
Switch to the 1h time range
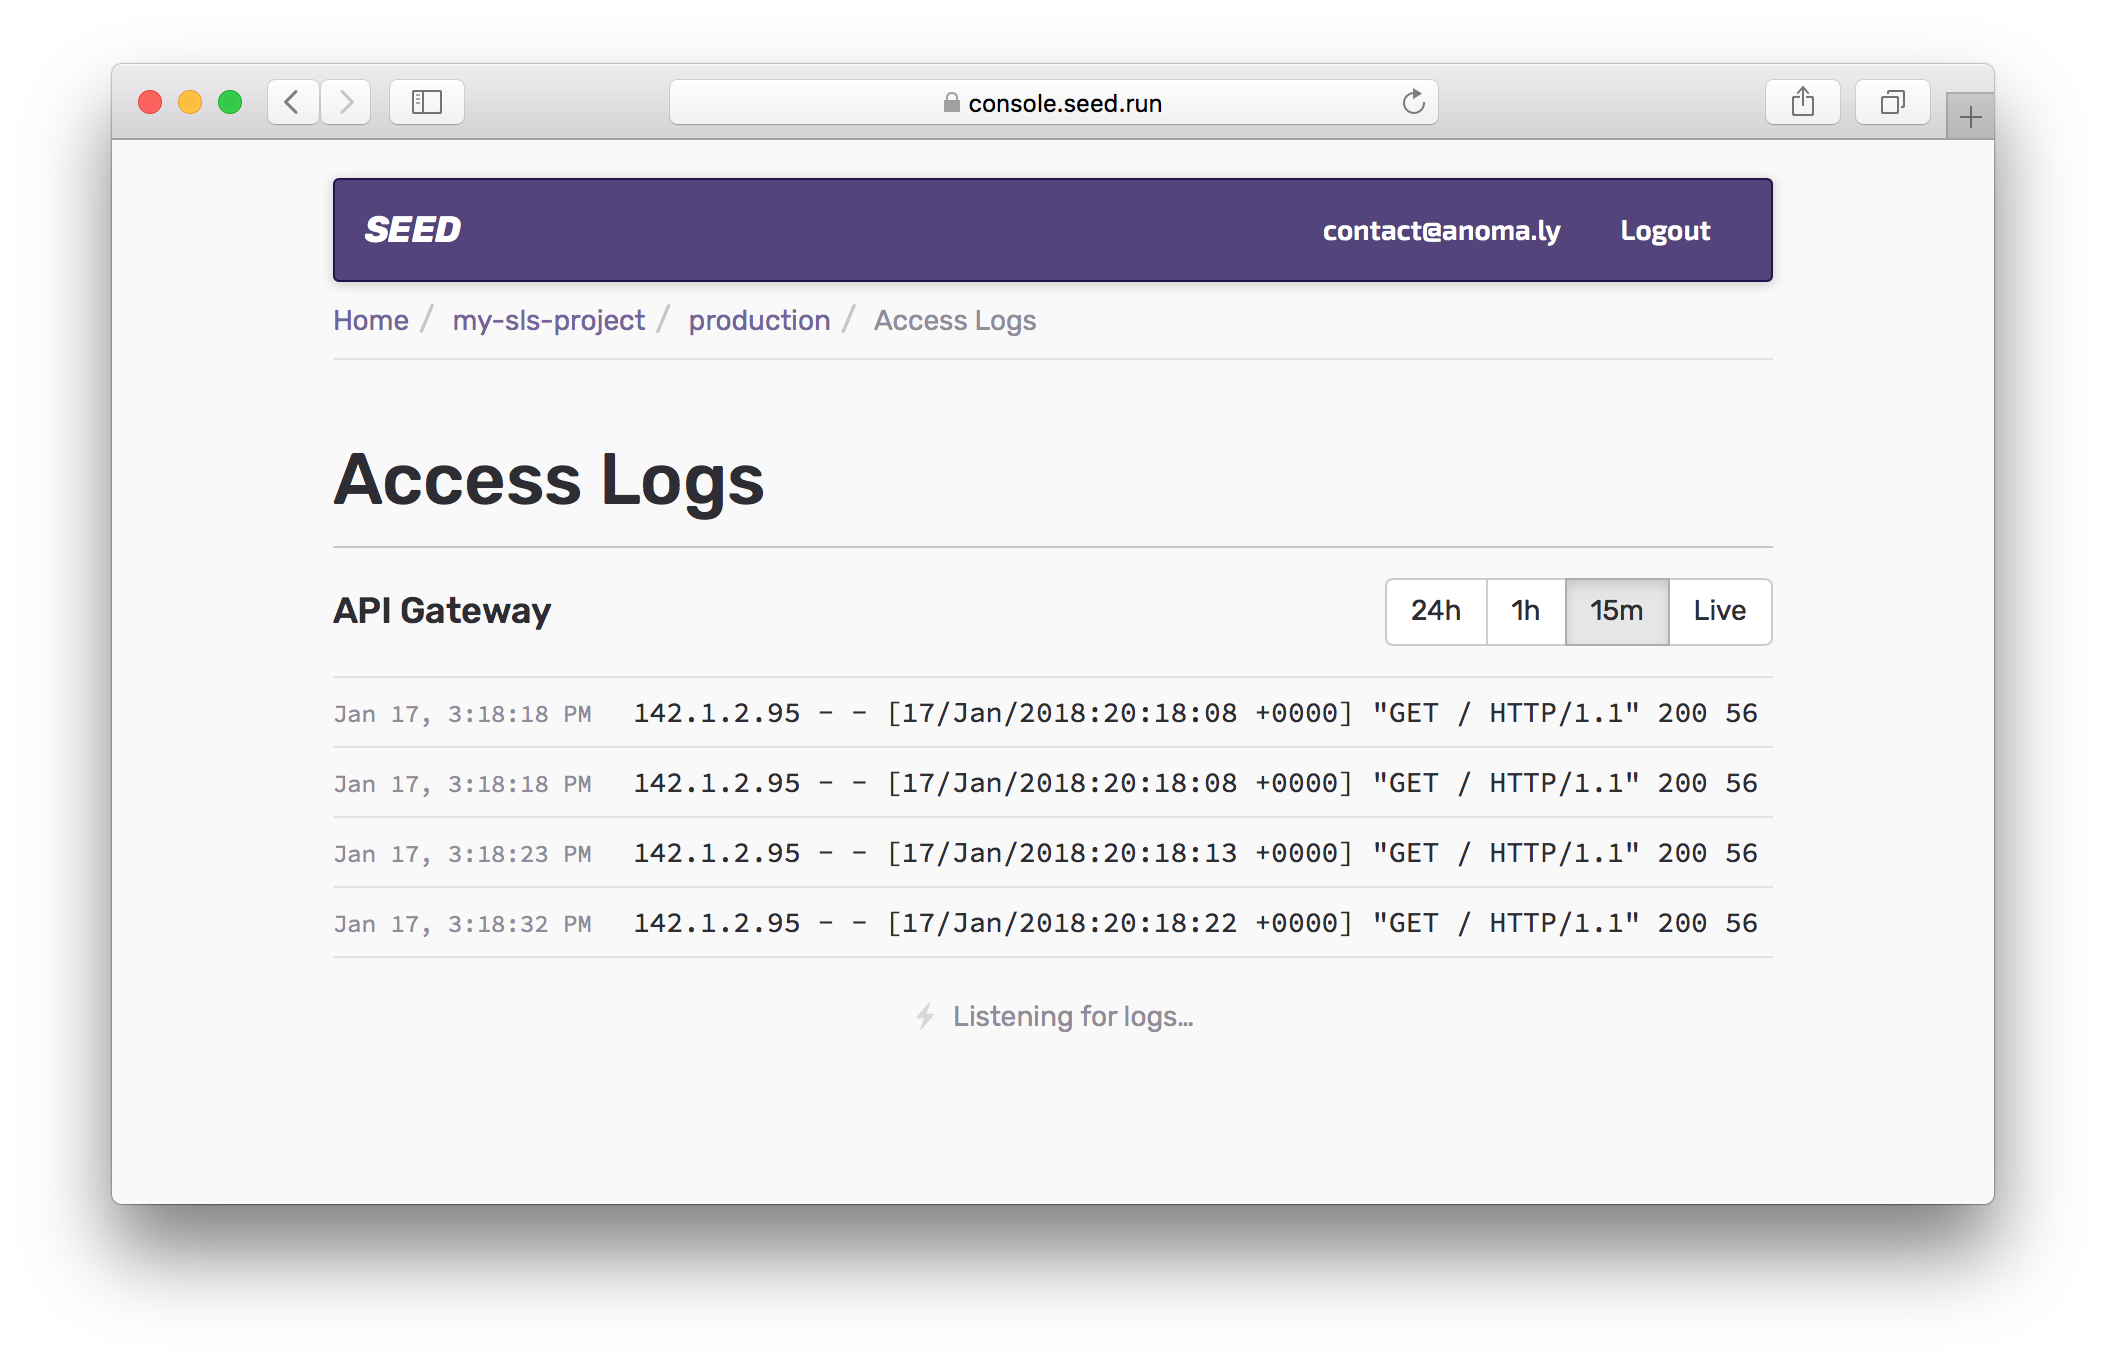tap(1525, 610)
